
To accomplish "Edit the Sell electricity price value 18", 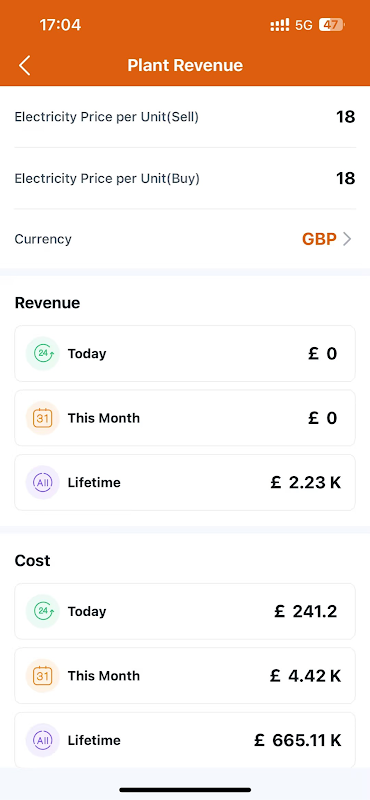I will (346, 117).
